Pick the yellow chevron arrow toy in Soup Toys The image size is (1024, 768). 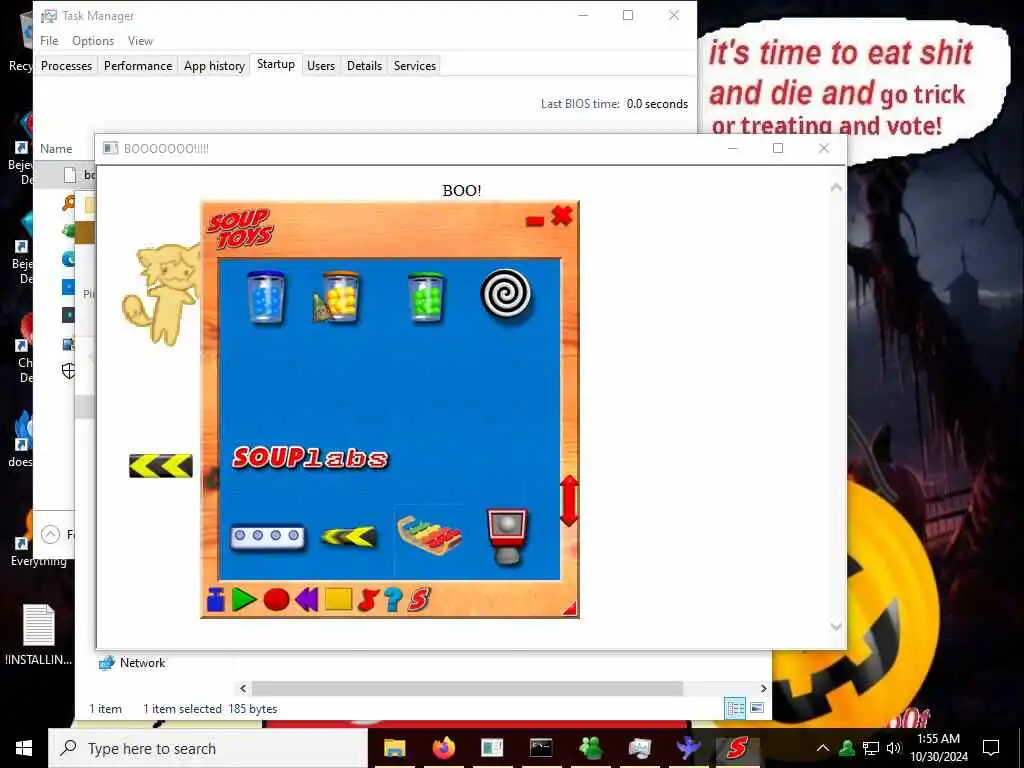click(349, 537)
